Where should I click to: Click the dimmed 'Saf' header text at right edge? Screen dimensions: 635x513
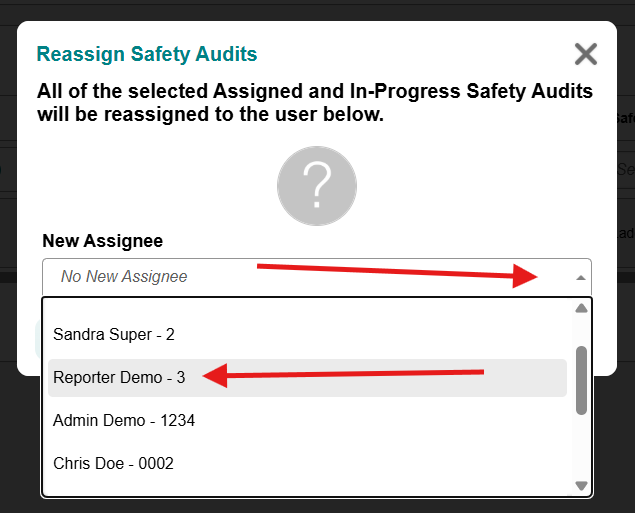626,118
